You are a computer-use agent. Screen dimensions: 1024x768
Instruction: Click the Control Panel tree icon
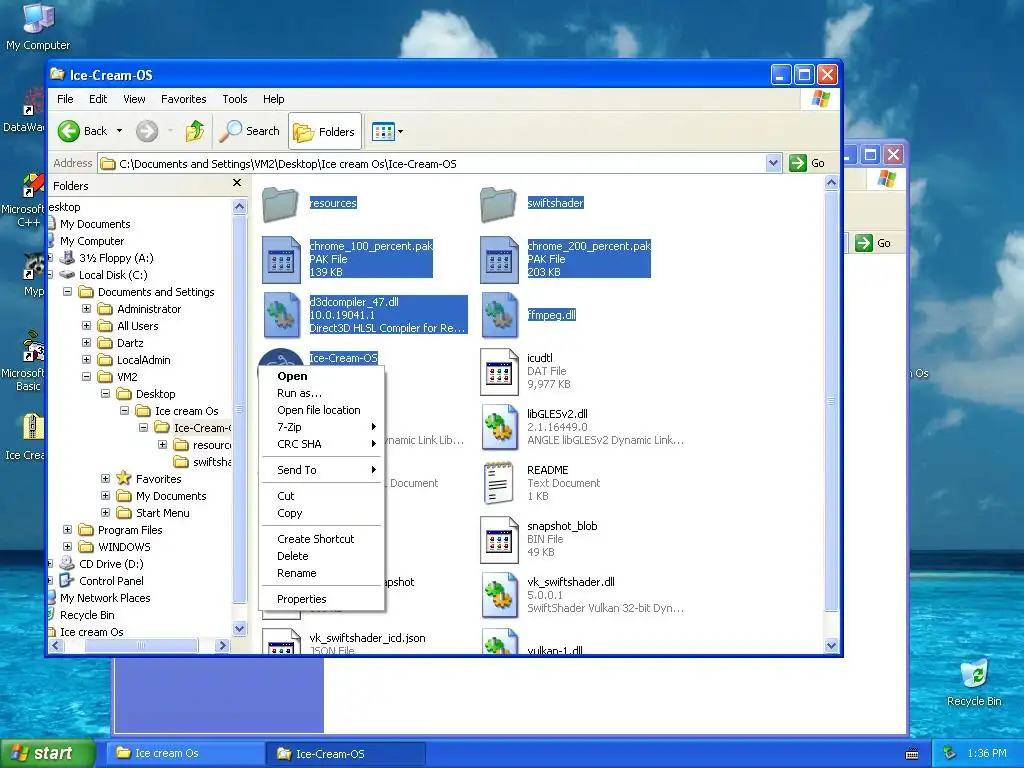tap(67, 581)
